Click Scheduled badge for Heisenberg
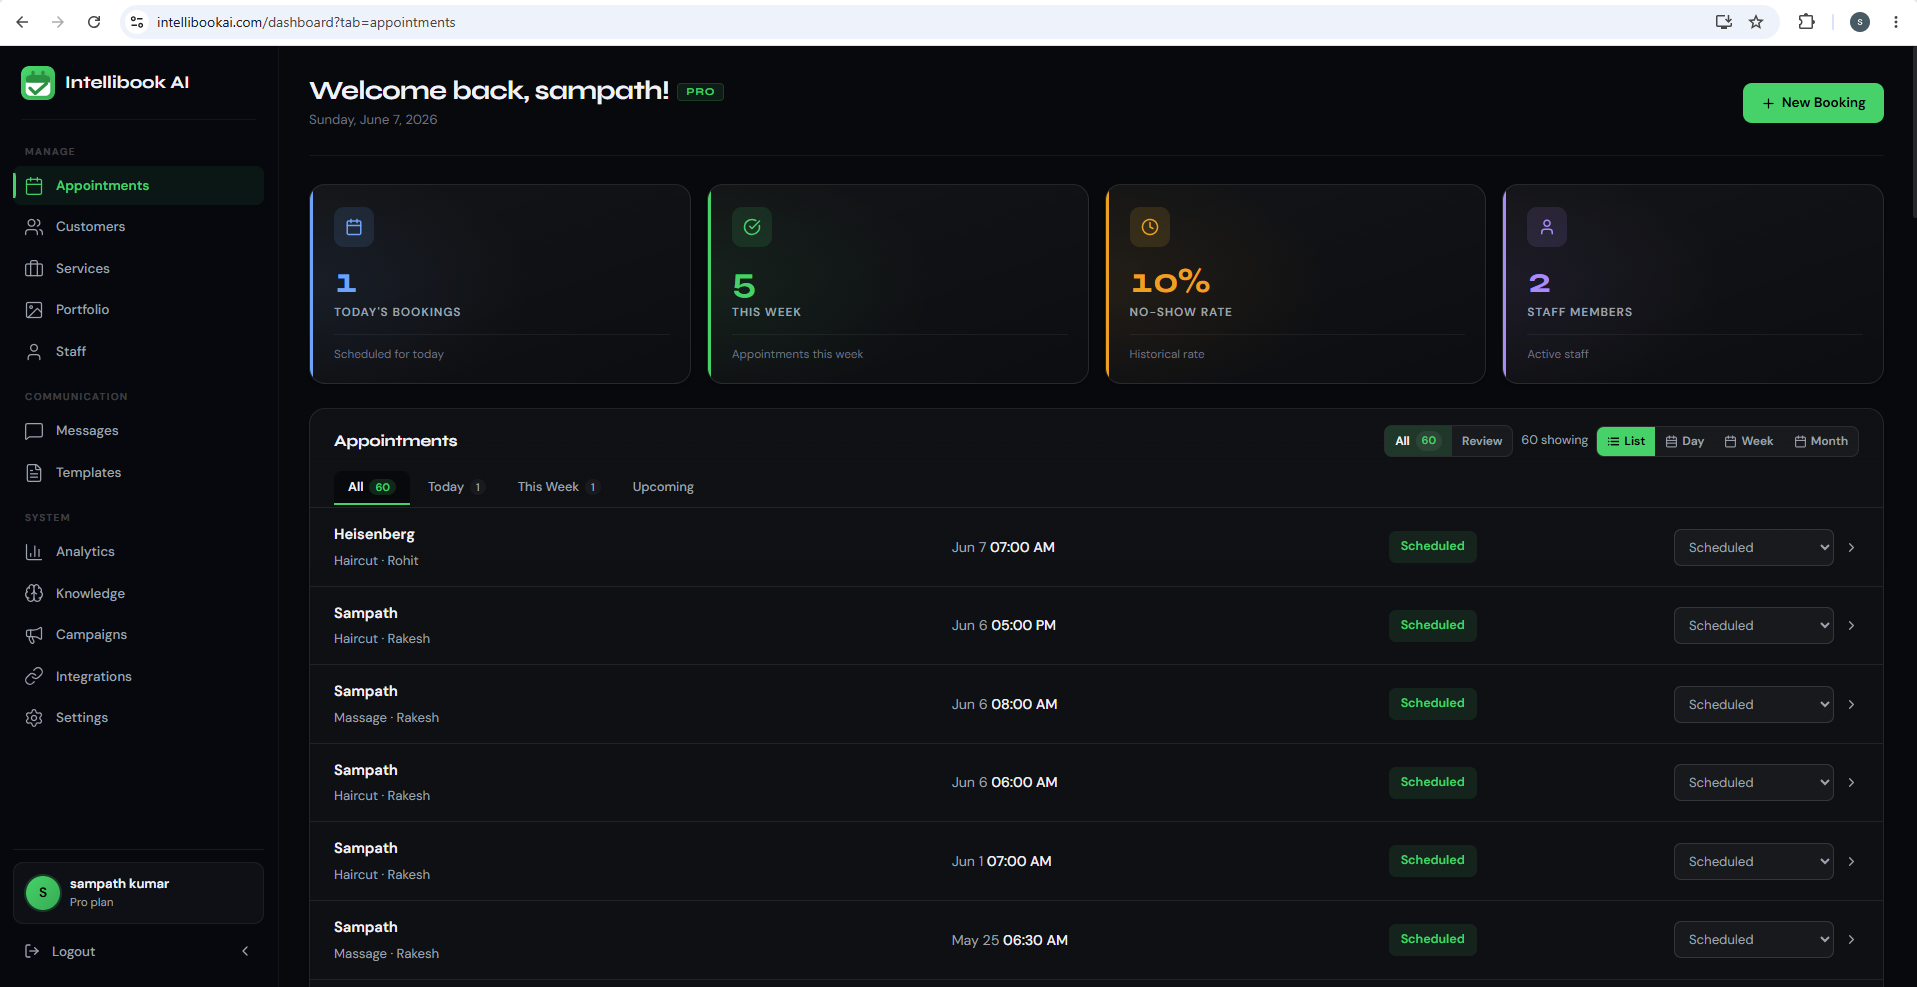 point(1432,547)
